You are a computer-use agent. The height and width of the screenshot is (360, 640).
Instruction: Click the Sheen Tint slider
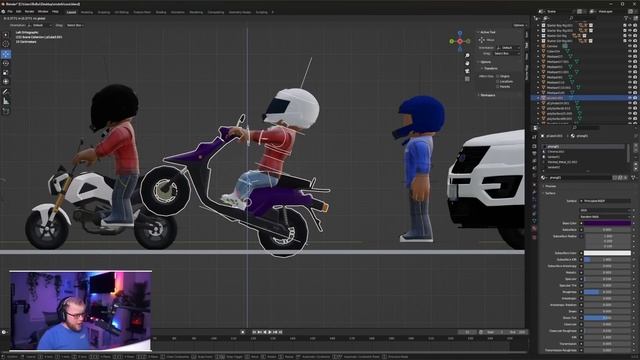click(x=607, y=318)
